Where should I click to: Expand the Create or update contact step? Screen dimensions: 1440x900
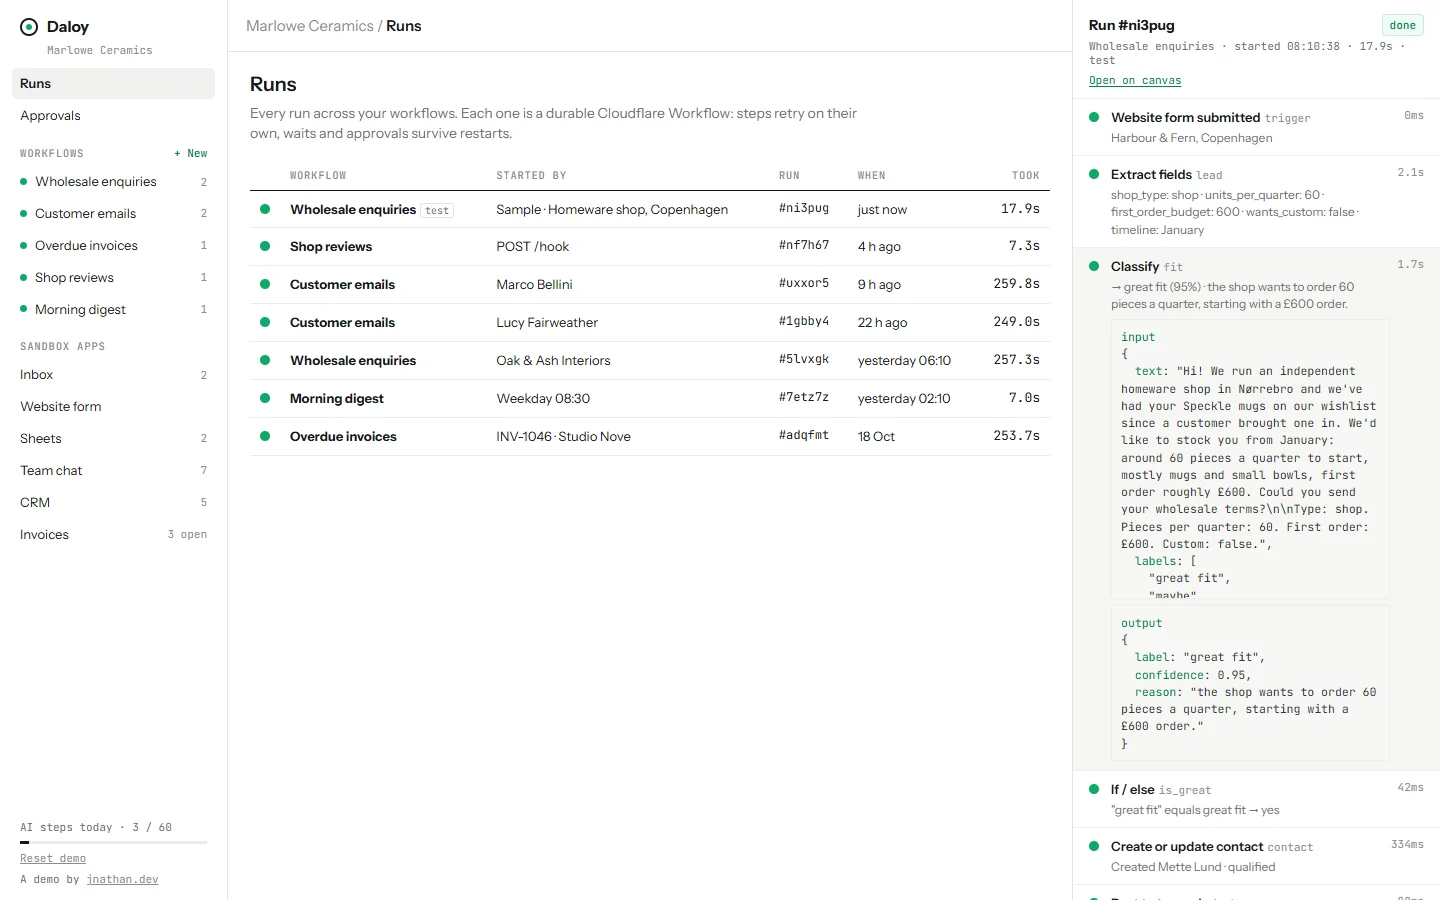coord(1256,856)
